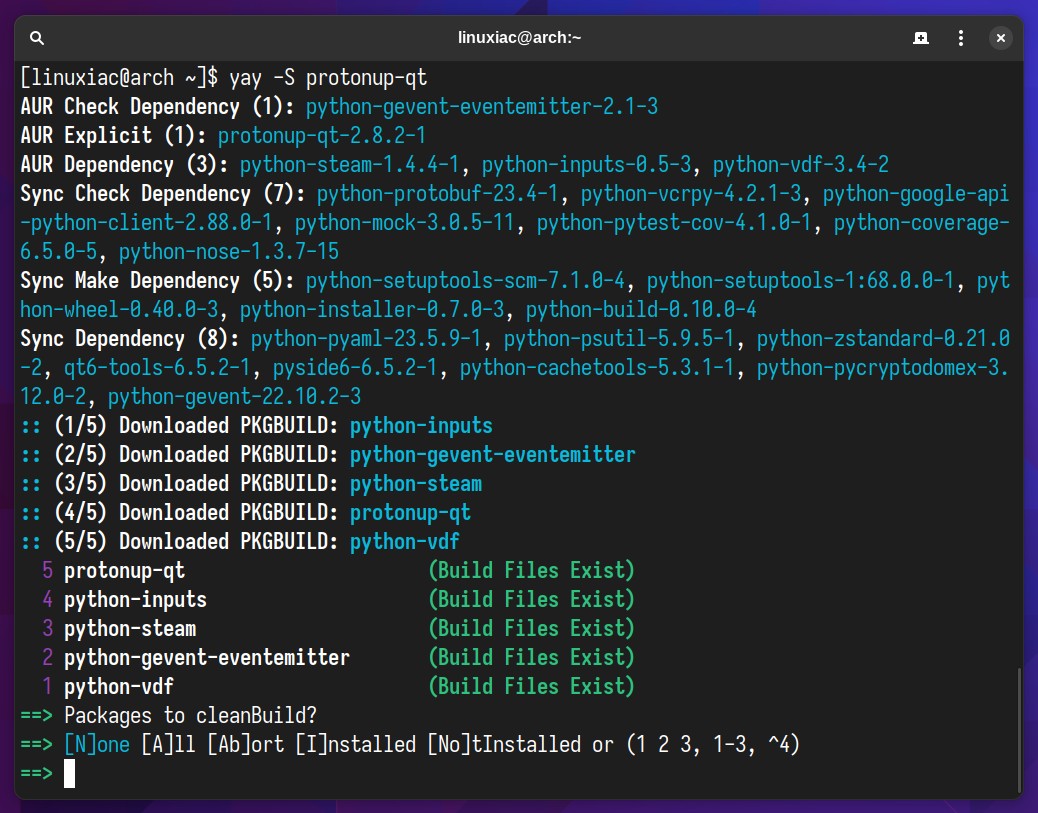1038x813 pixels.
Task: Click the [N]one option text
Action: pos(97,745)
